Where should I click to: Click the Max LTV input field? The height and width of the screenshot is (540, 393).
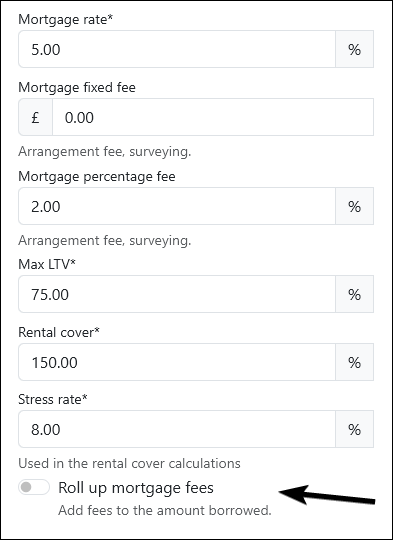(x=177, y=294)
